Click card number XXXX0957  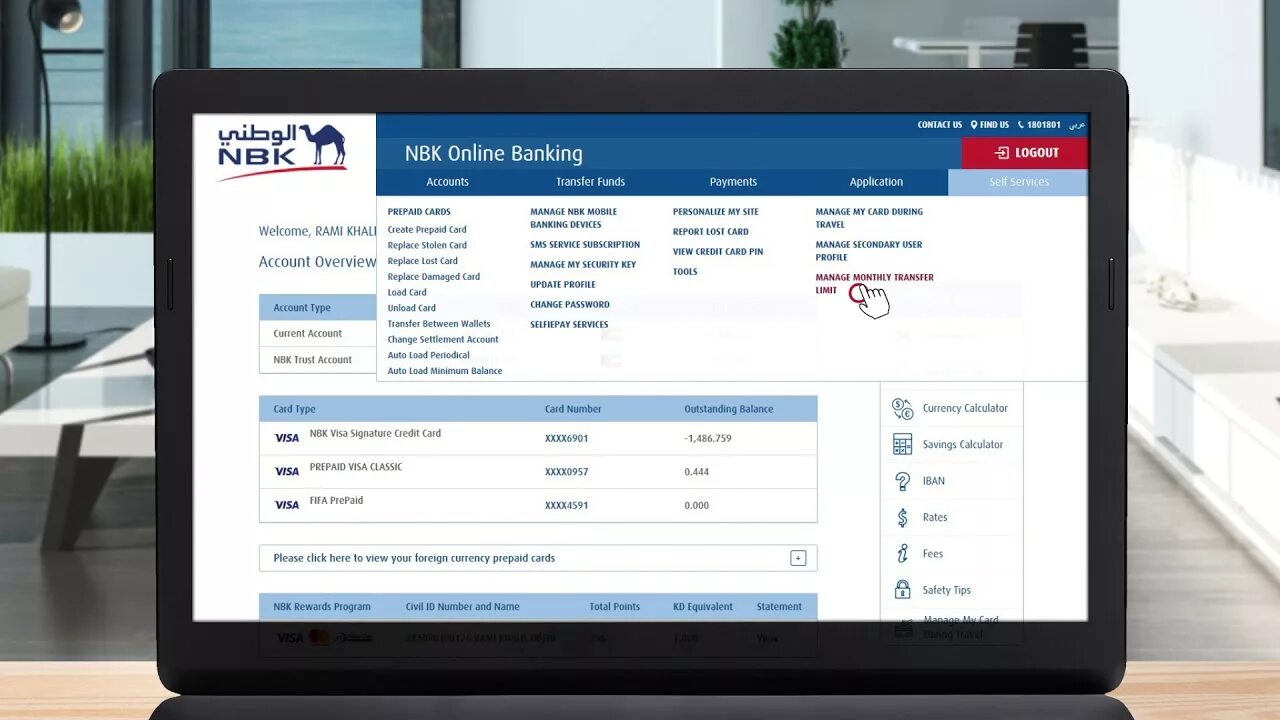pos(566,472)
